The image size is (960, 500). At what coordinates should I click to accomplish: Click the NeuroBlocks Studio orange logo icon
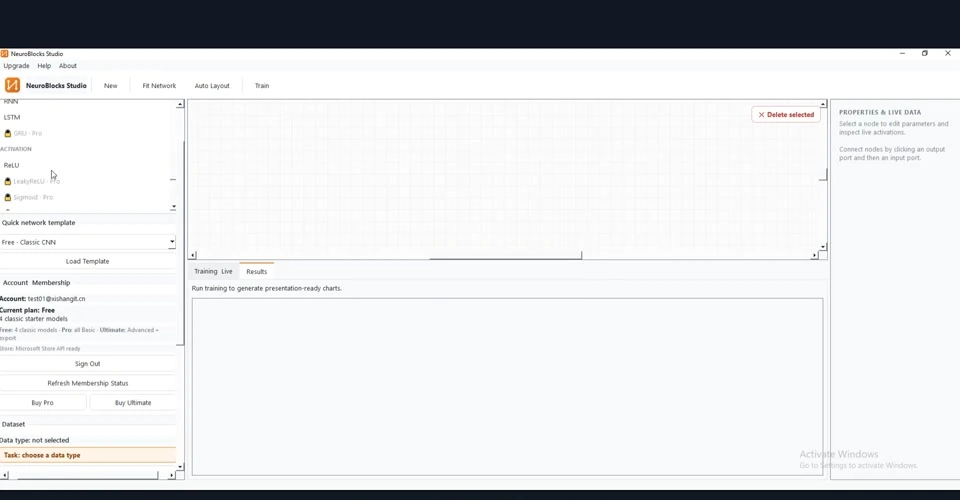(x=12, y=85)
